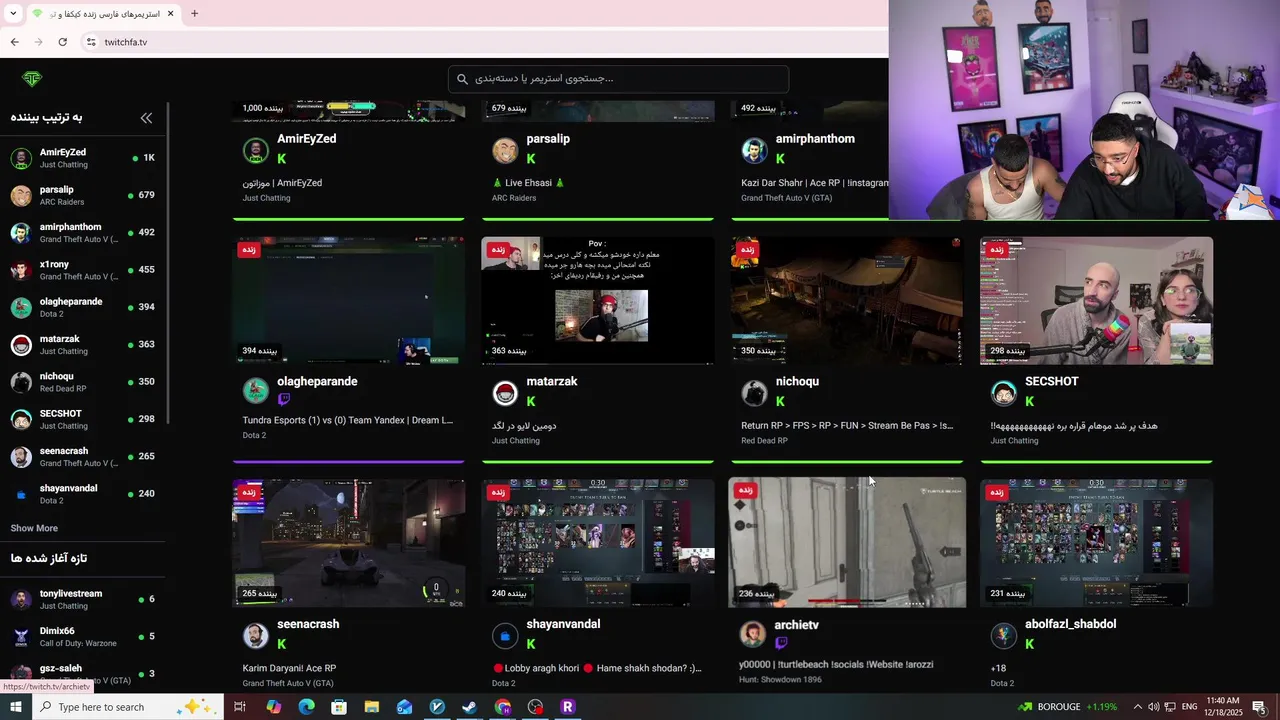Click Hunt: Showdown 1896 category text
This screenshot has height=720, width=1280.
[x=780, y=680]
